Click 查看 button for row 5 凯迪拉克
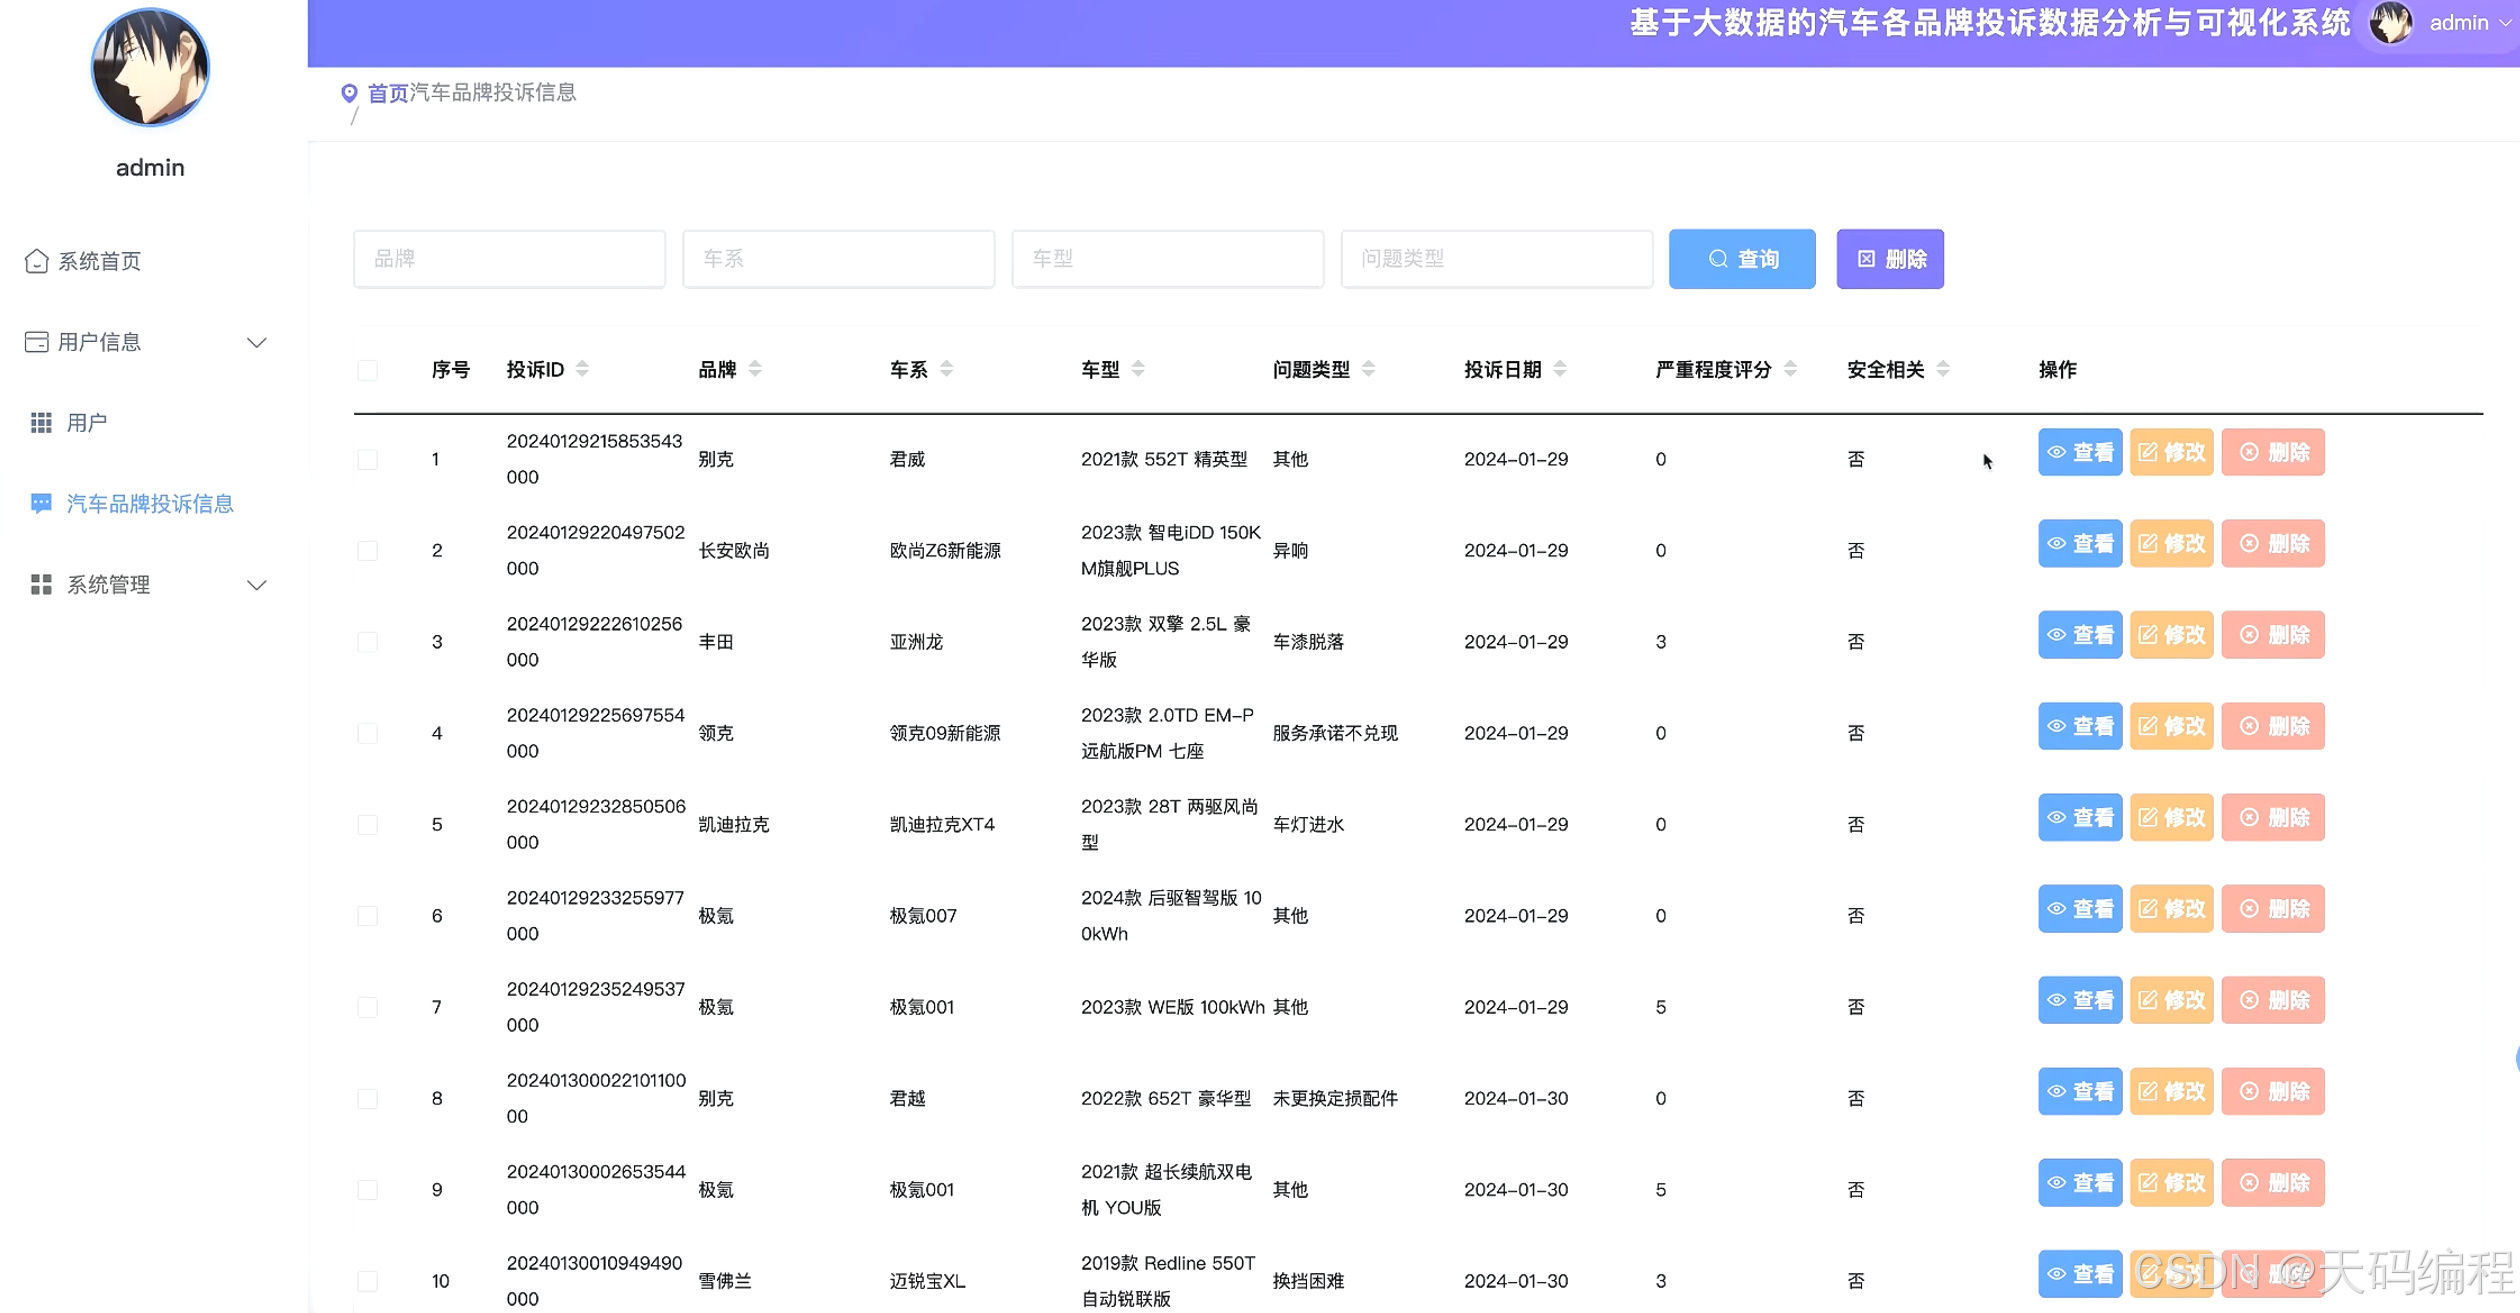Screen dimensions: 2520x1313 (x=2079, y=817)
